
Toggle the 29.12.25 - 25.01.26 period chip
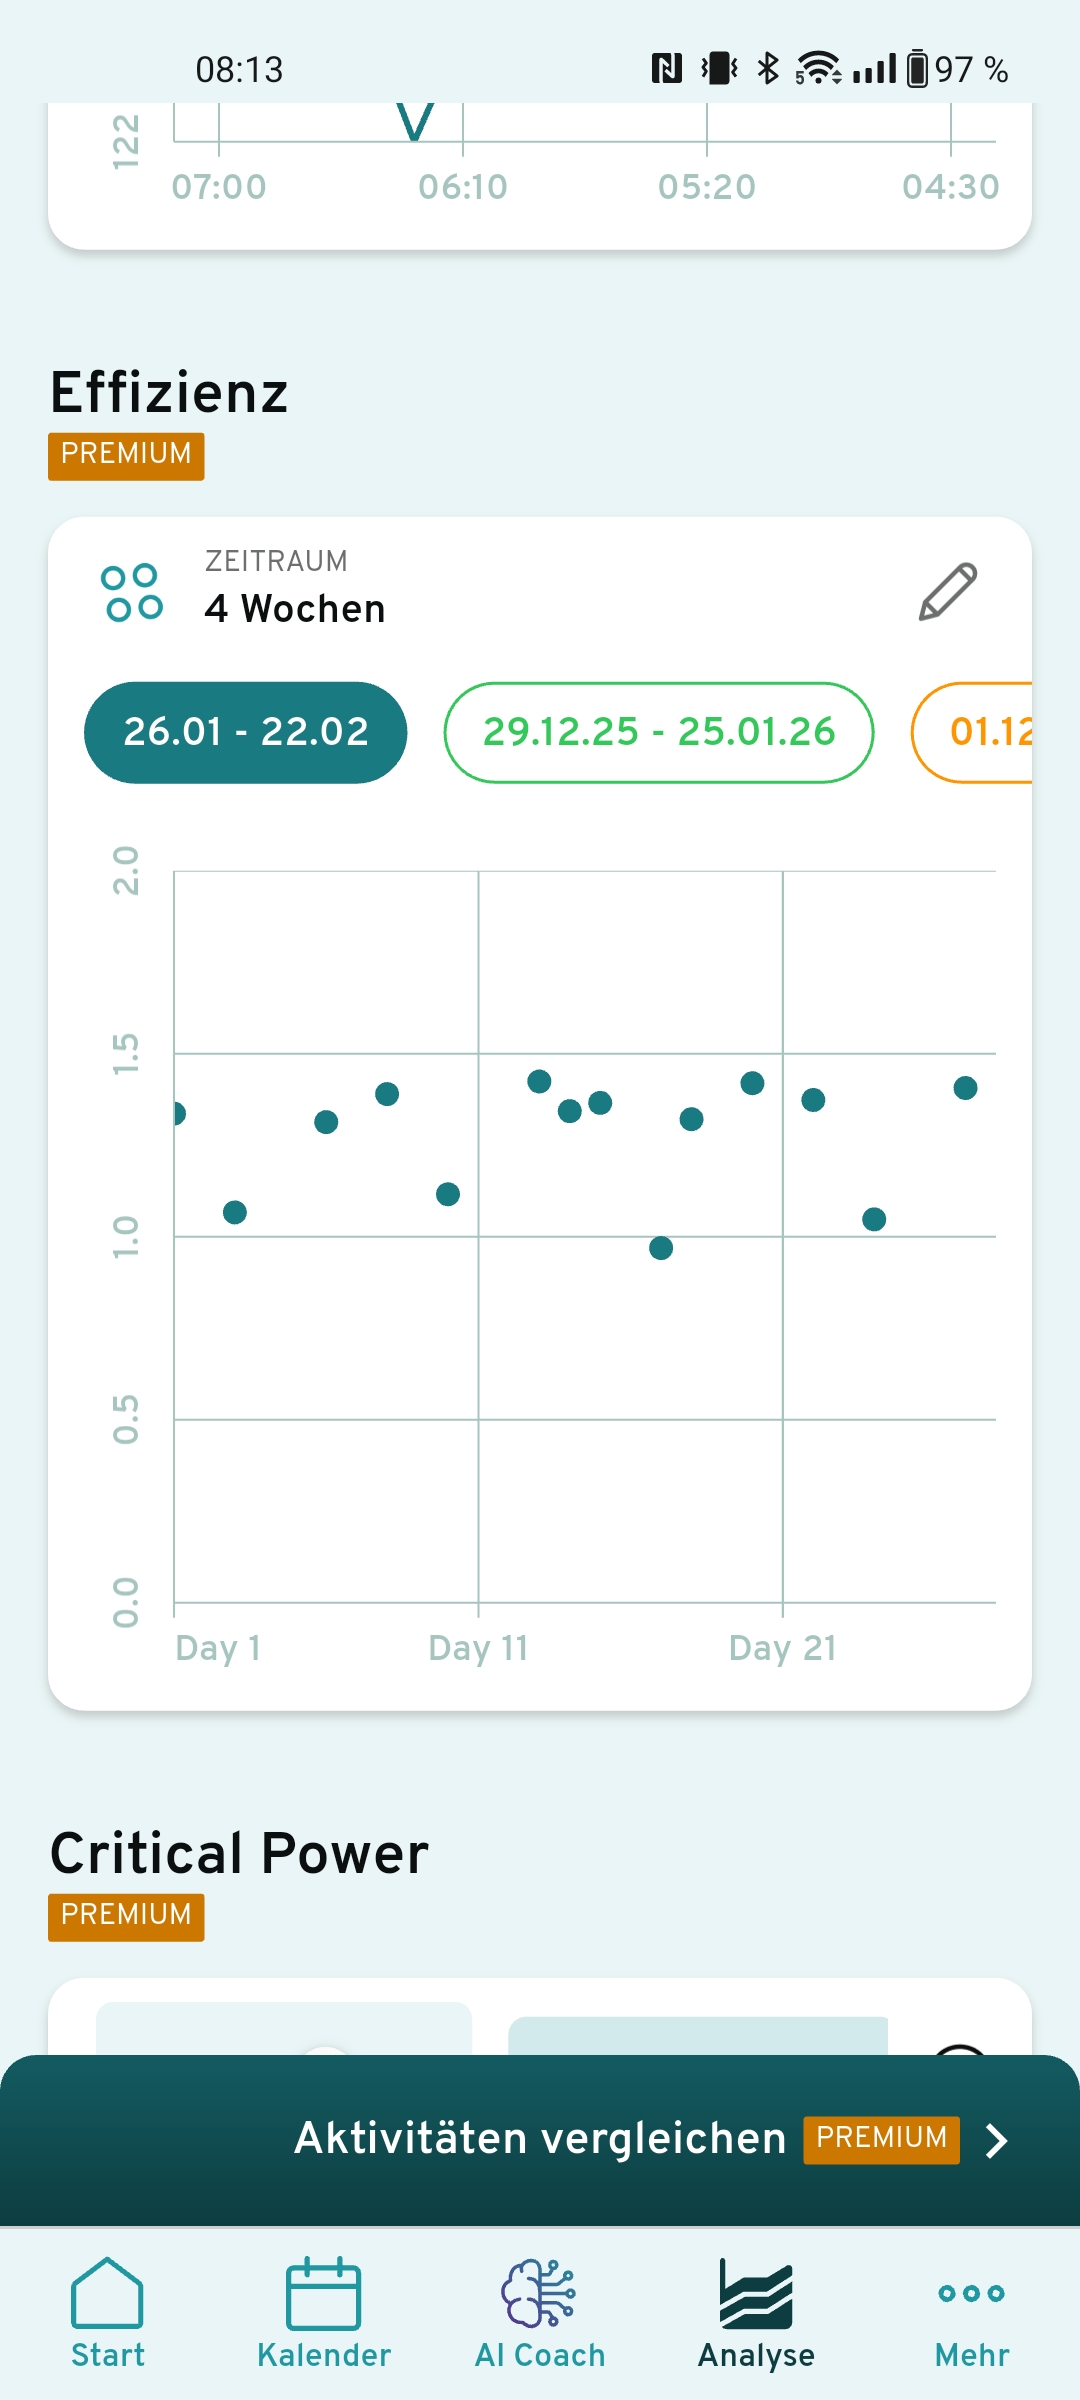[658, 732]
